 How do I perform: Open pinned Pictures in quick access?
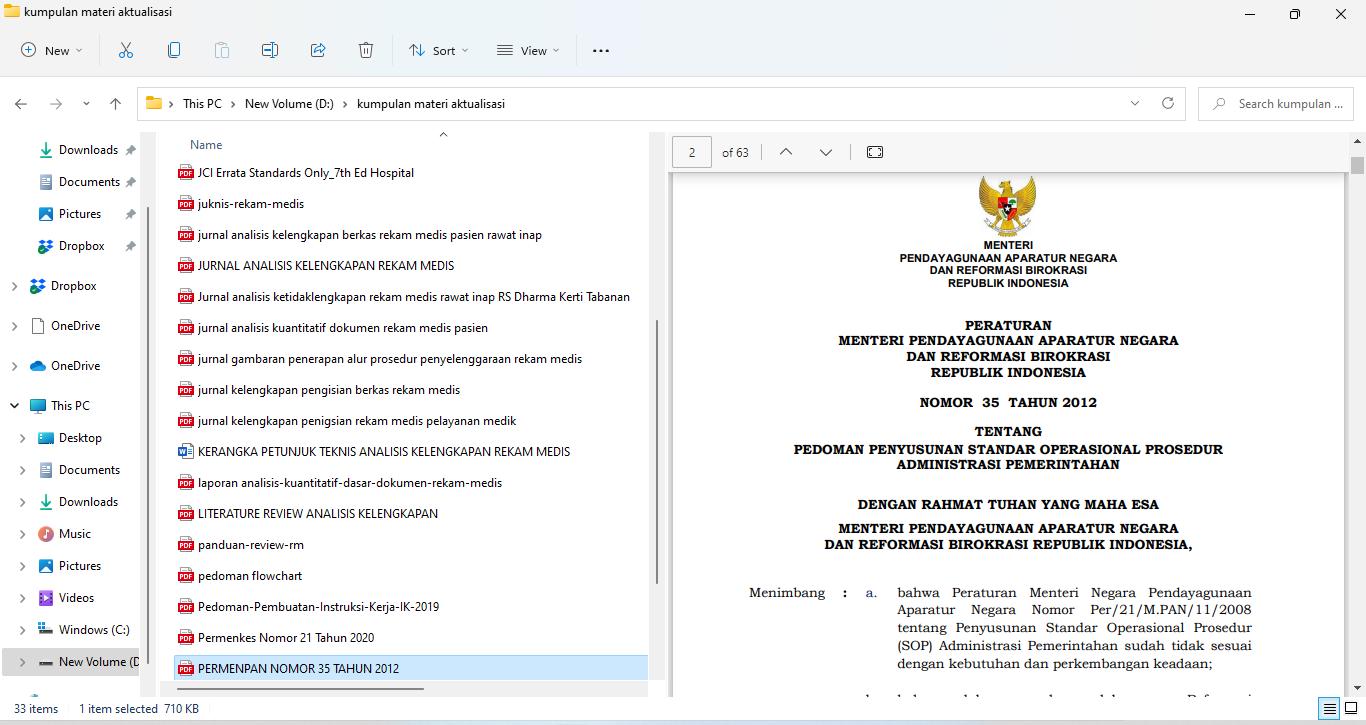(80, 214)
